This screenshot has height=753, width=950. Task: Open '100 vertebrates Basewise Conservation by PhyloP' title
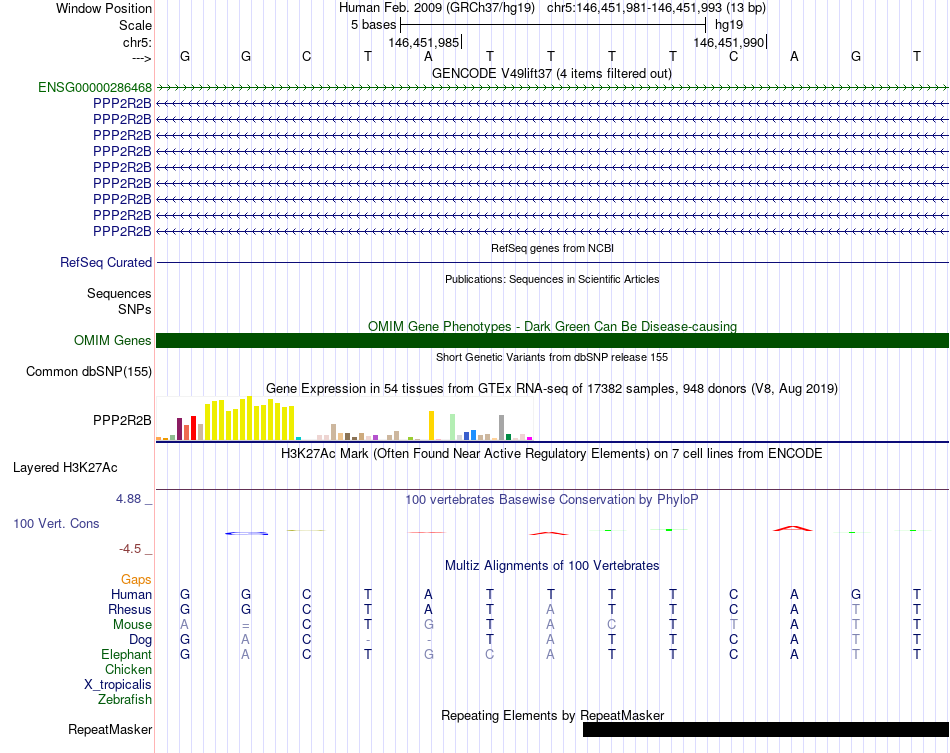pyautogui.click(x=552, y=500)
